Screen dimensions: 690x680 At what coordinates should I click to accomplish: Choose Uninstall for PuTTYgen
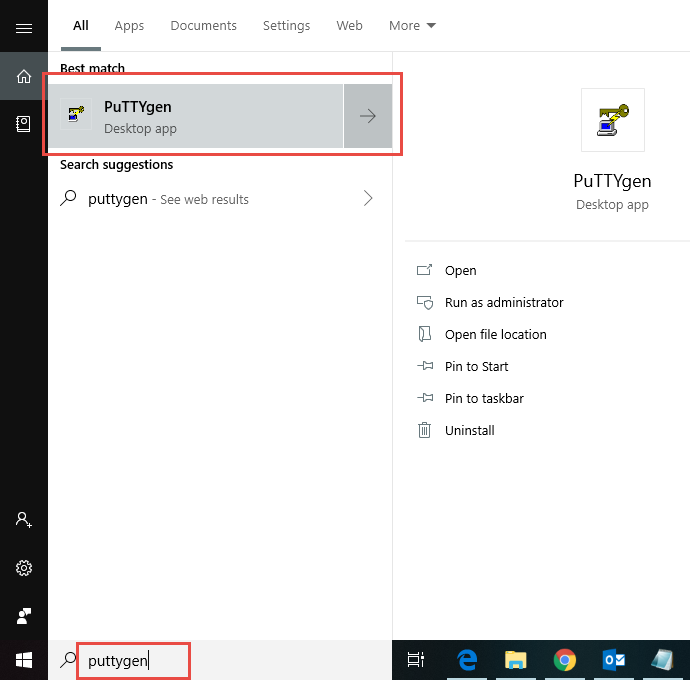pyautogui.click(x=470, y=430)
